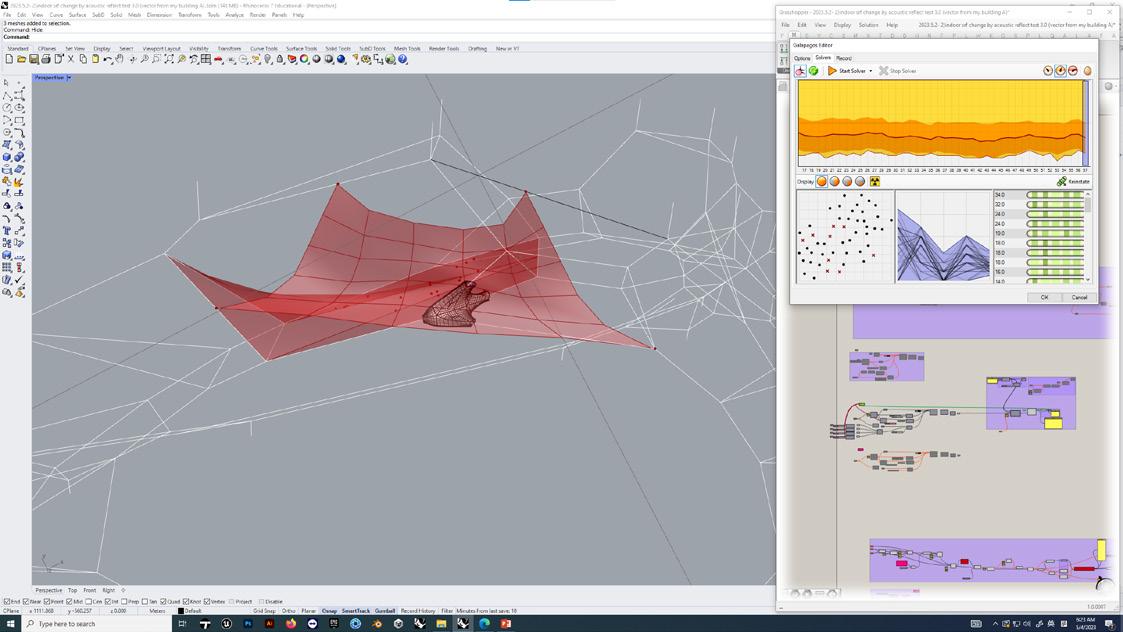
Task: Click Cancel in the Galapagos Editor
Action: [1079, 297]
